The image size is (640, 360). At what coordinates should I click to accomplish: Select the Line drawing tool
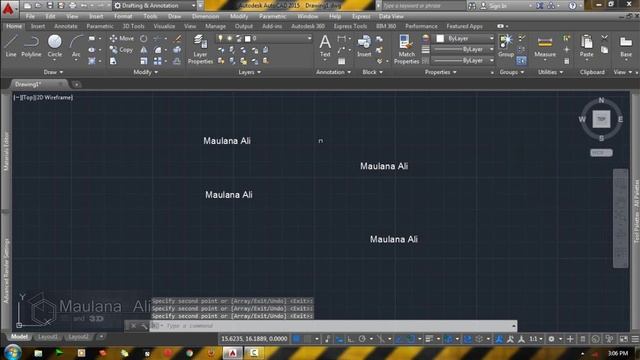pos(11,45)
